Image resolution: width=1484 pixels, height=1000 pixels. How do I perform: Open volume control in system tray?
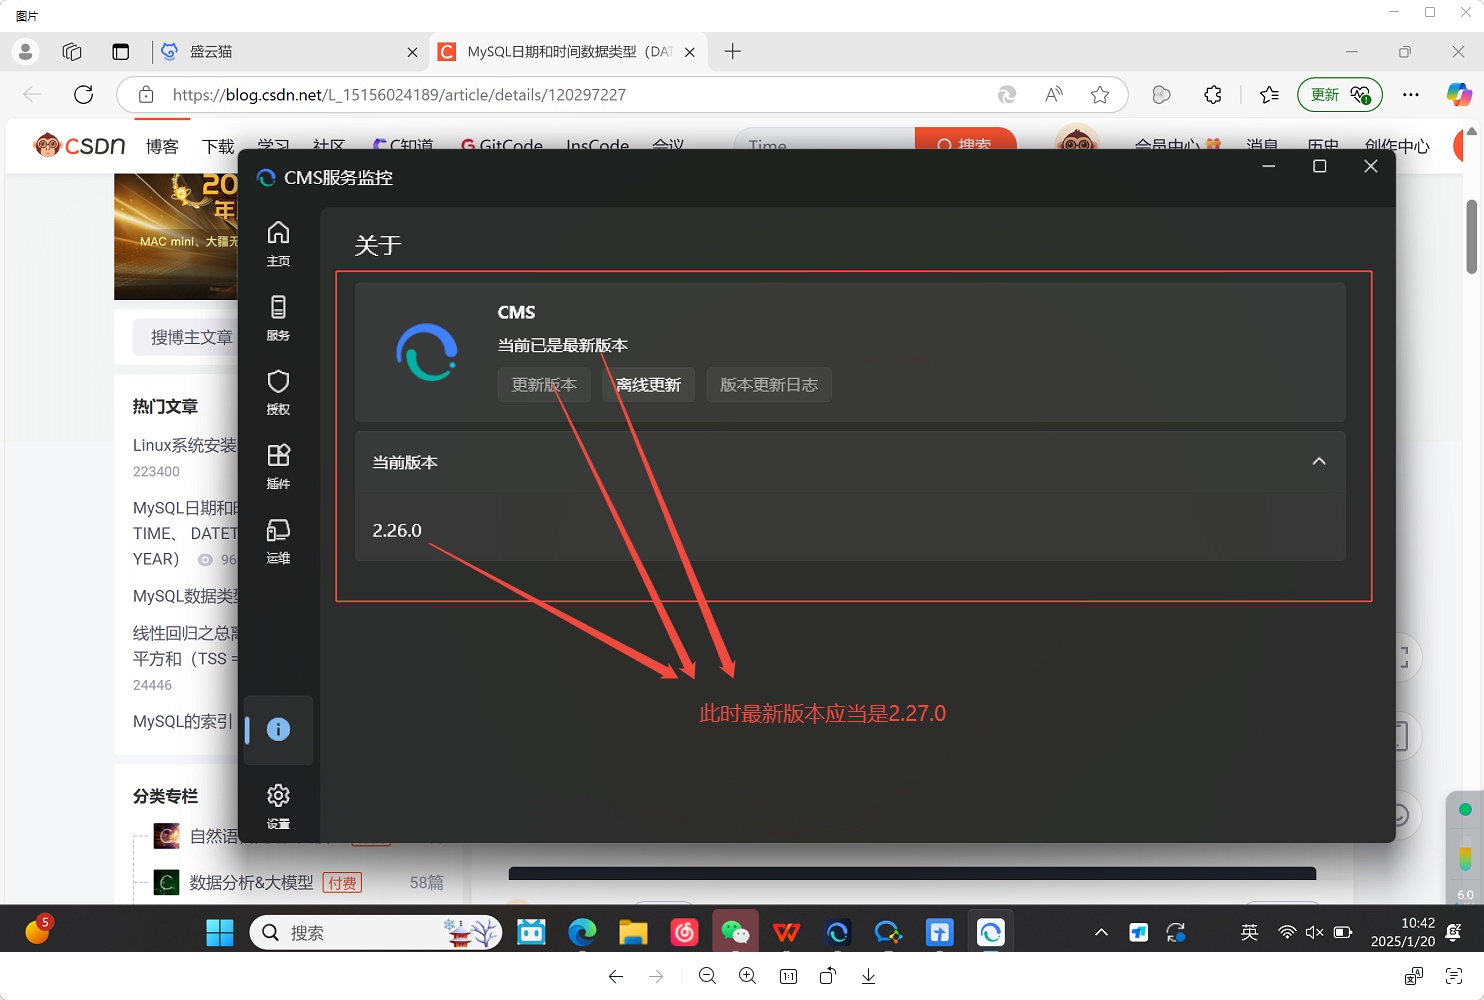tap(1315, 932)
